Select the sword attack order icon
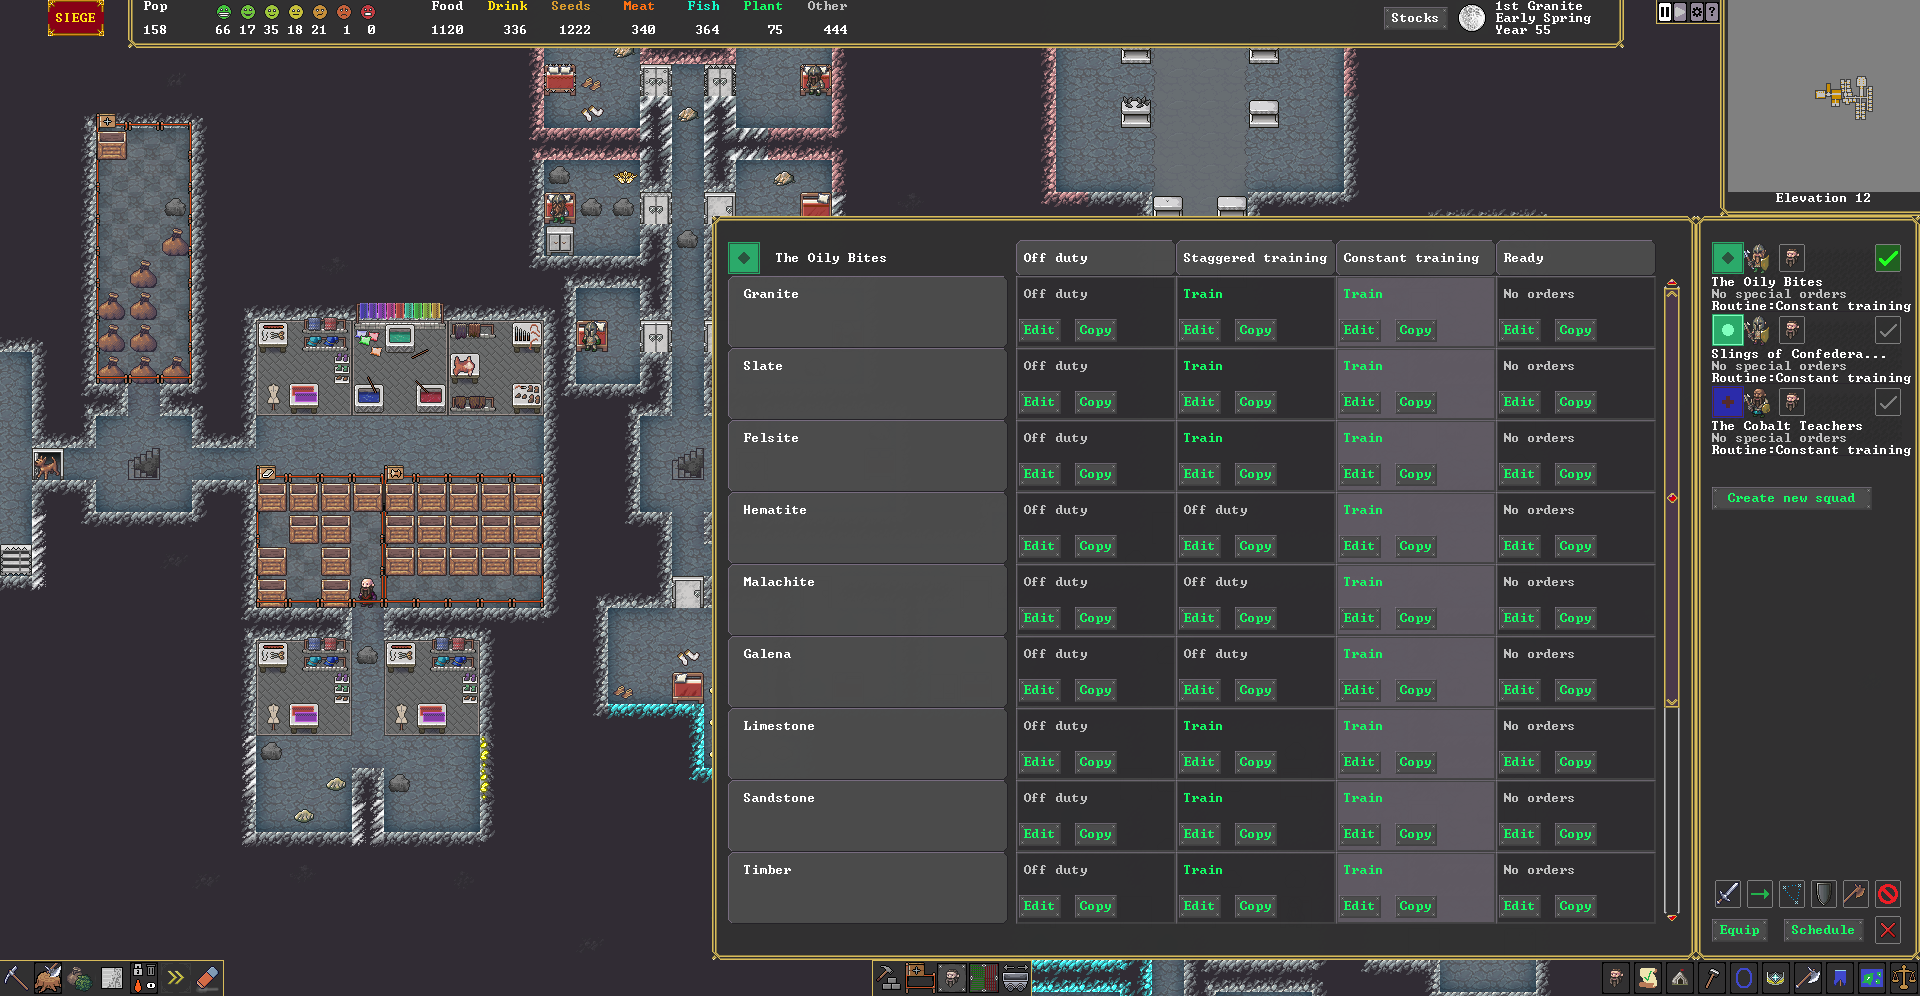This screenshot has height=996, width=1920. [x=1726, y=894]
